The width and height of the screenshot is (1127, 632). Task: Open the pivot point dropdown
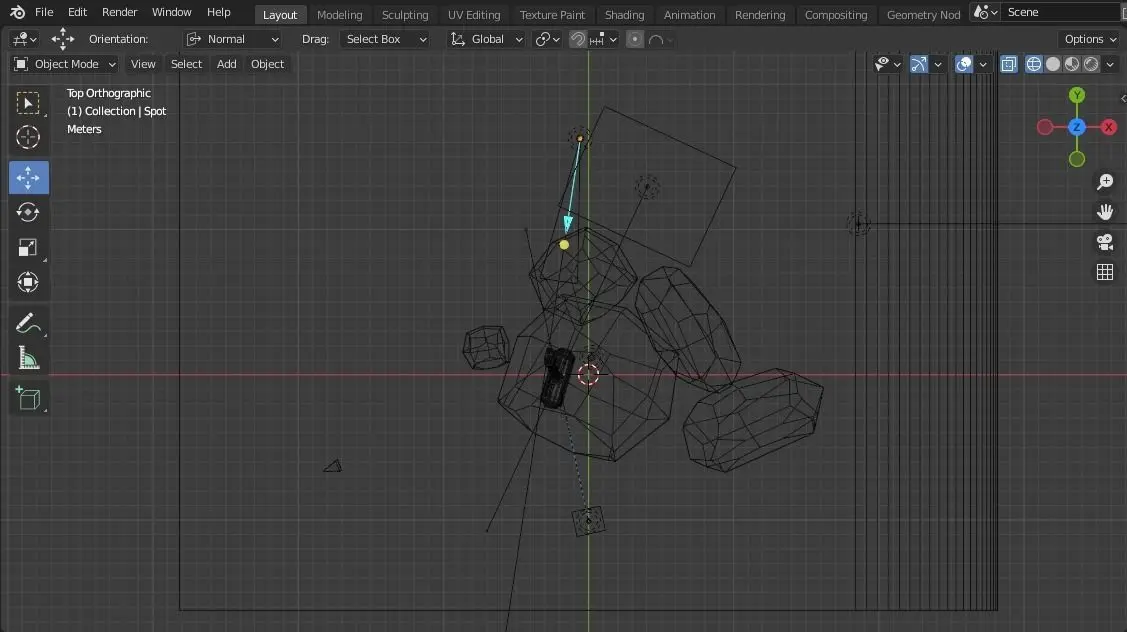click(x=547, y=39)
